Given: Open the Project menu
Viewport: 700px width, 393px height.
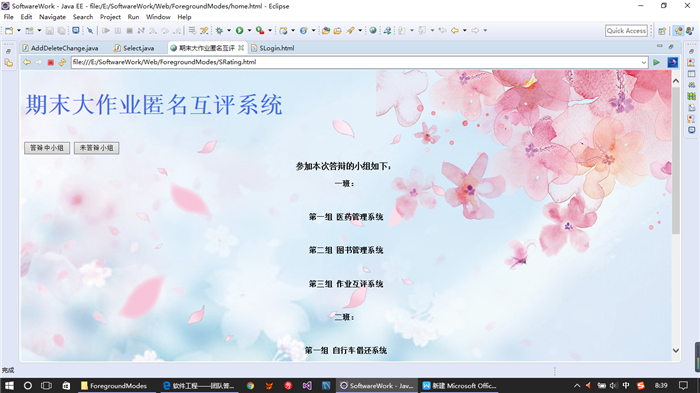Looking at the screenshot, I should point(110,17).
